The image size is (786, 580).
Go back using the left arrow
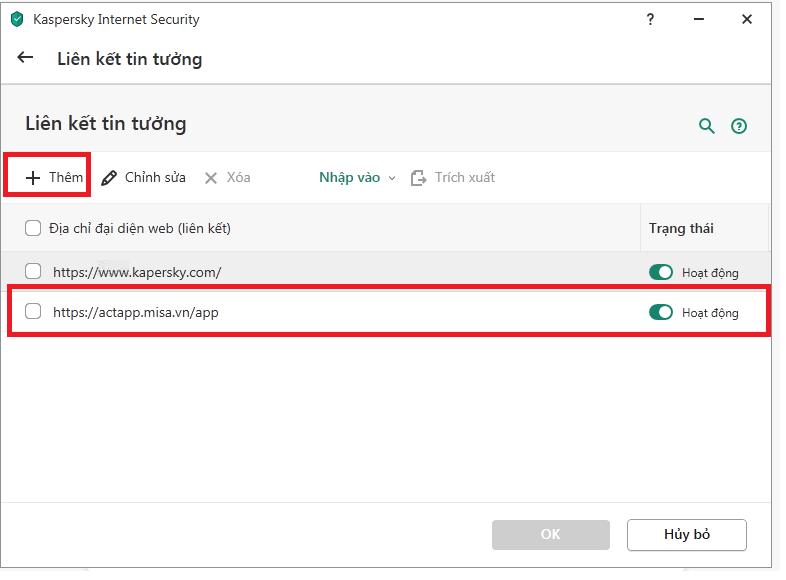pyautogui.click(x=25, y=58)
